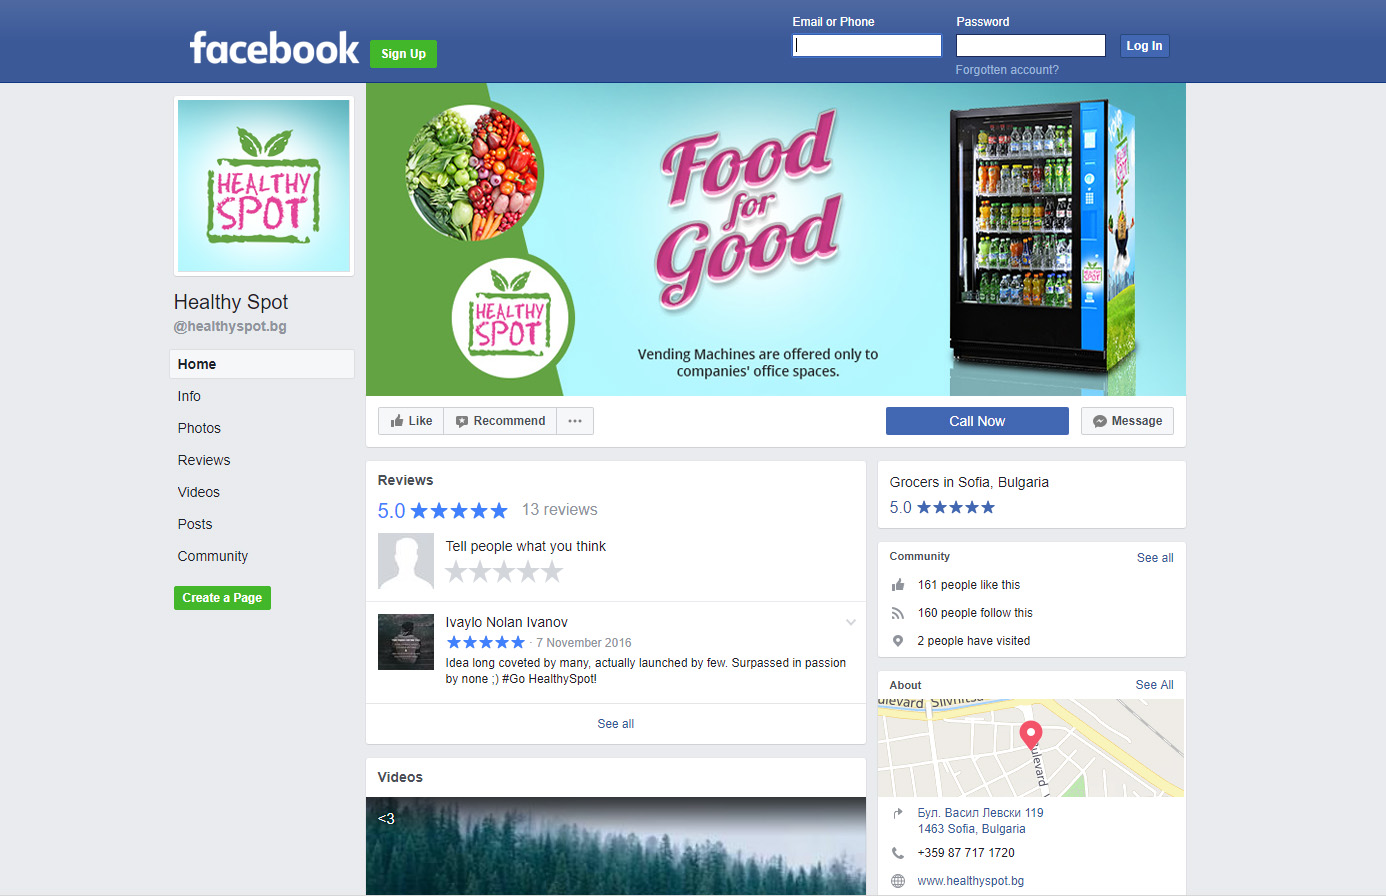
Task: Click the red map location pin
Action: point(1030,735)
